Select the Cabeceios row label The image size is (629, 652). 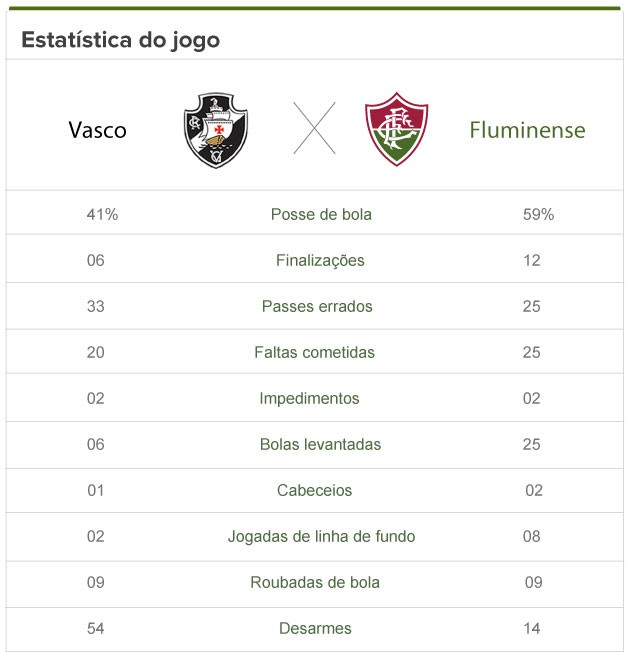tap(315, 490)
